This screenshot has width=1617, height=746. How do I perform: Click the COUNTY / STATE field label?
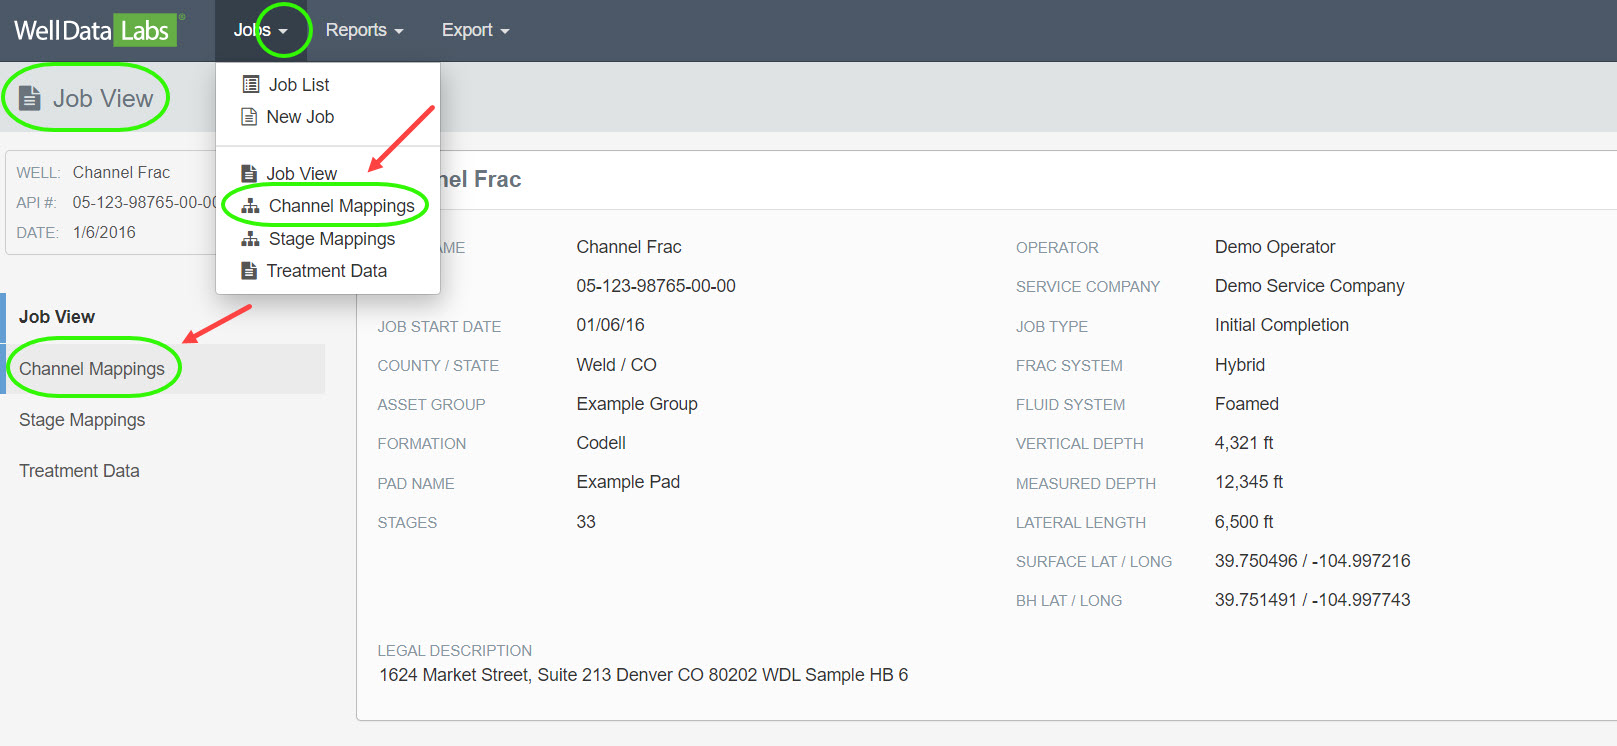pyautogui.click(x=438, y=366)
